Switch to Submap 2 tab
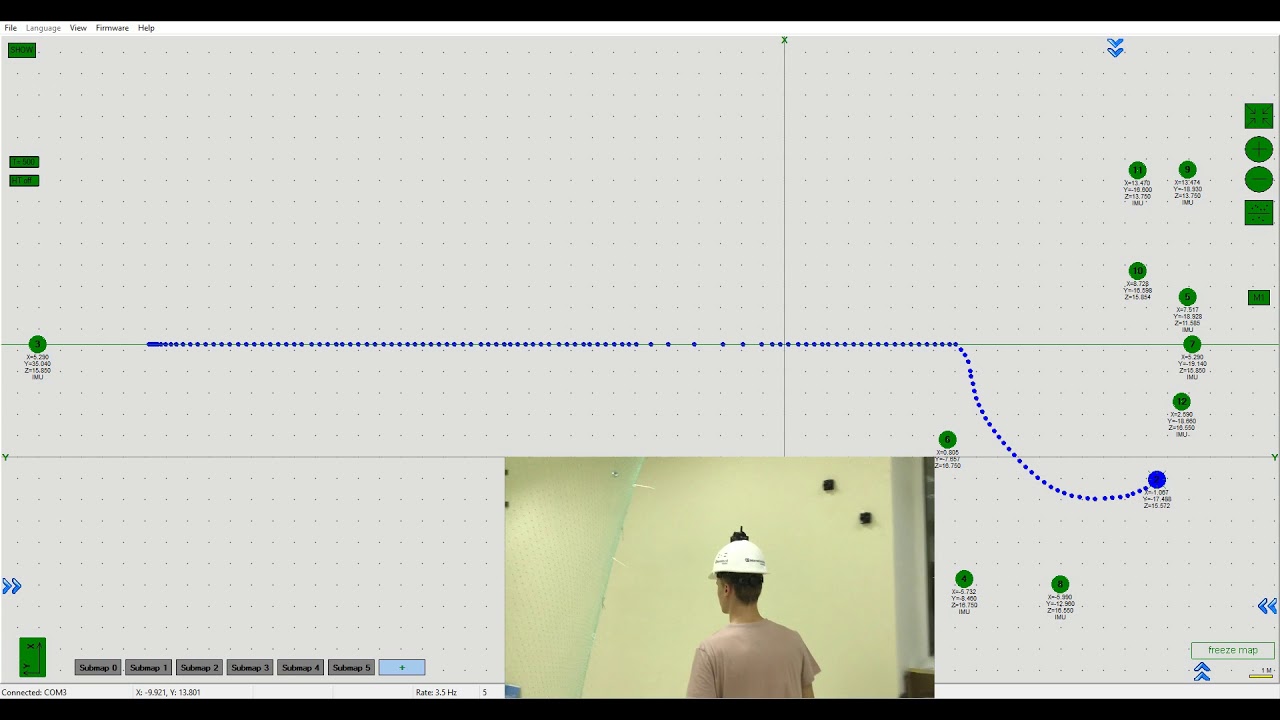 [x=199, y=667]
